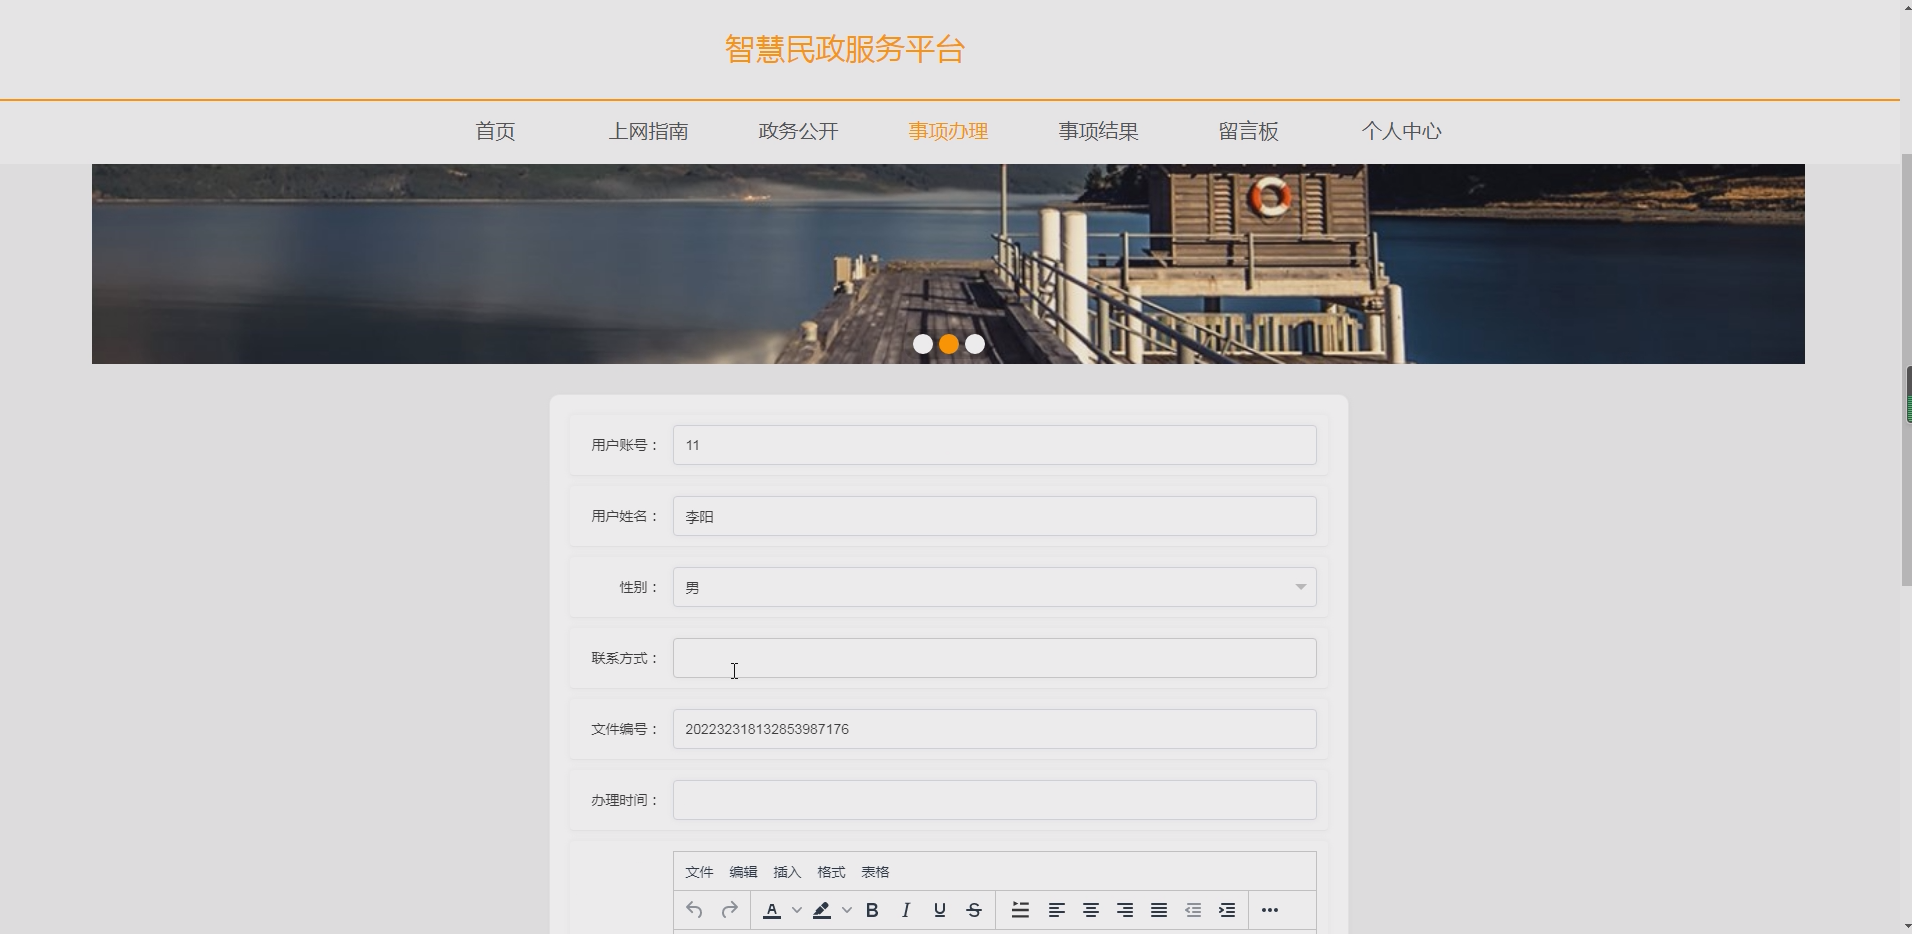Click the 用户姓名 input field

pyautogui.click(x=995, y=516)
